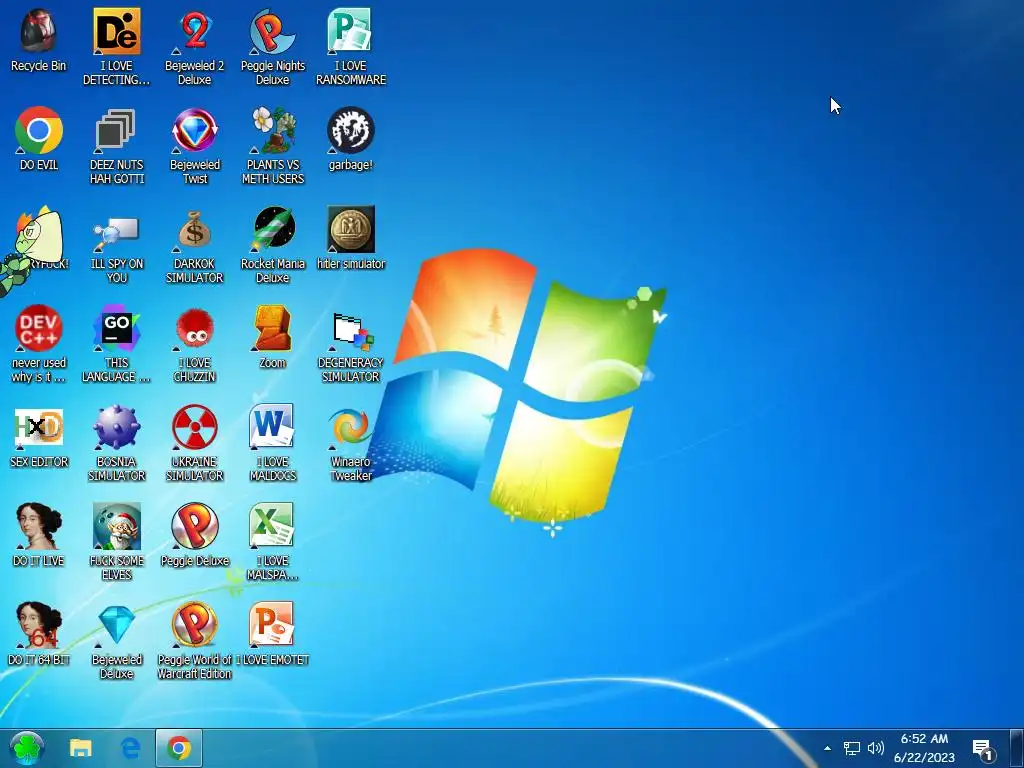Select the Bejeweled Deluxe diamond icon
The width and height of the screenshot is (1024, 768).
click(x=116, y=626)
